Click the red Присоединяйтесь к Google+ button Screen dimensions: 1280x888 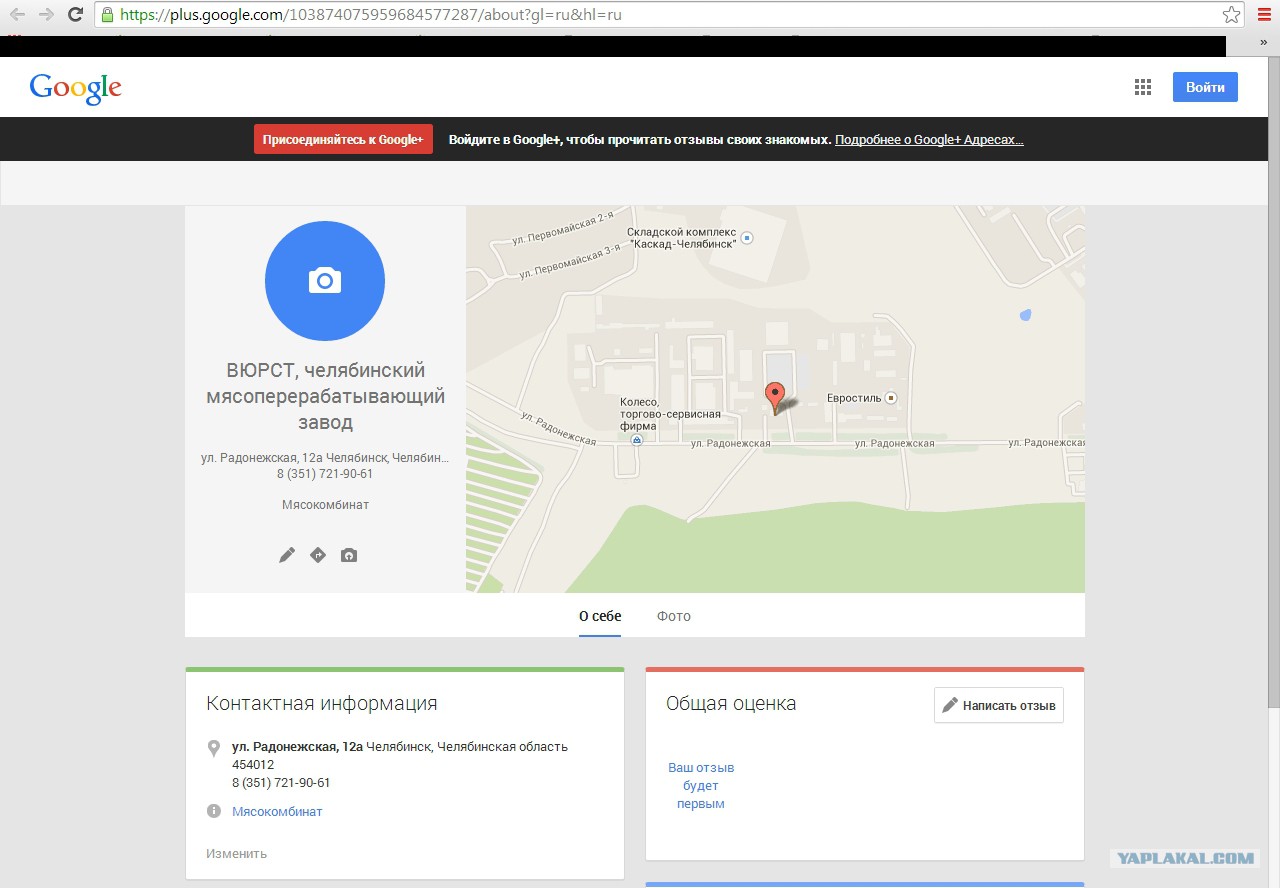pos(343,139)
